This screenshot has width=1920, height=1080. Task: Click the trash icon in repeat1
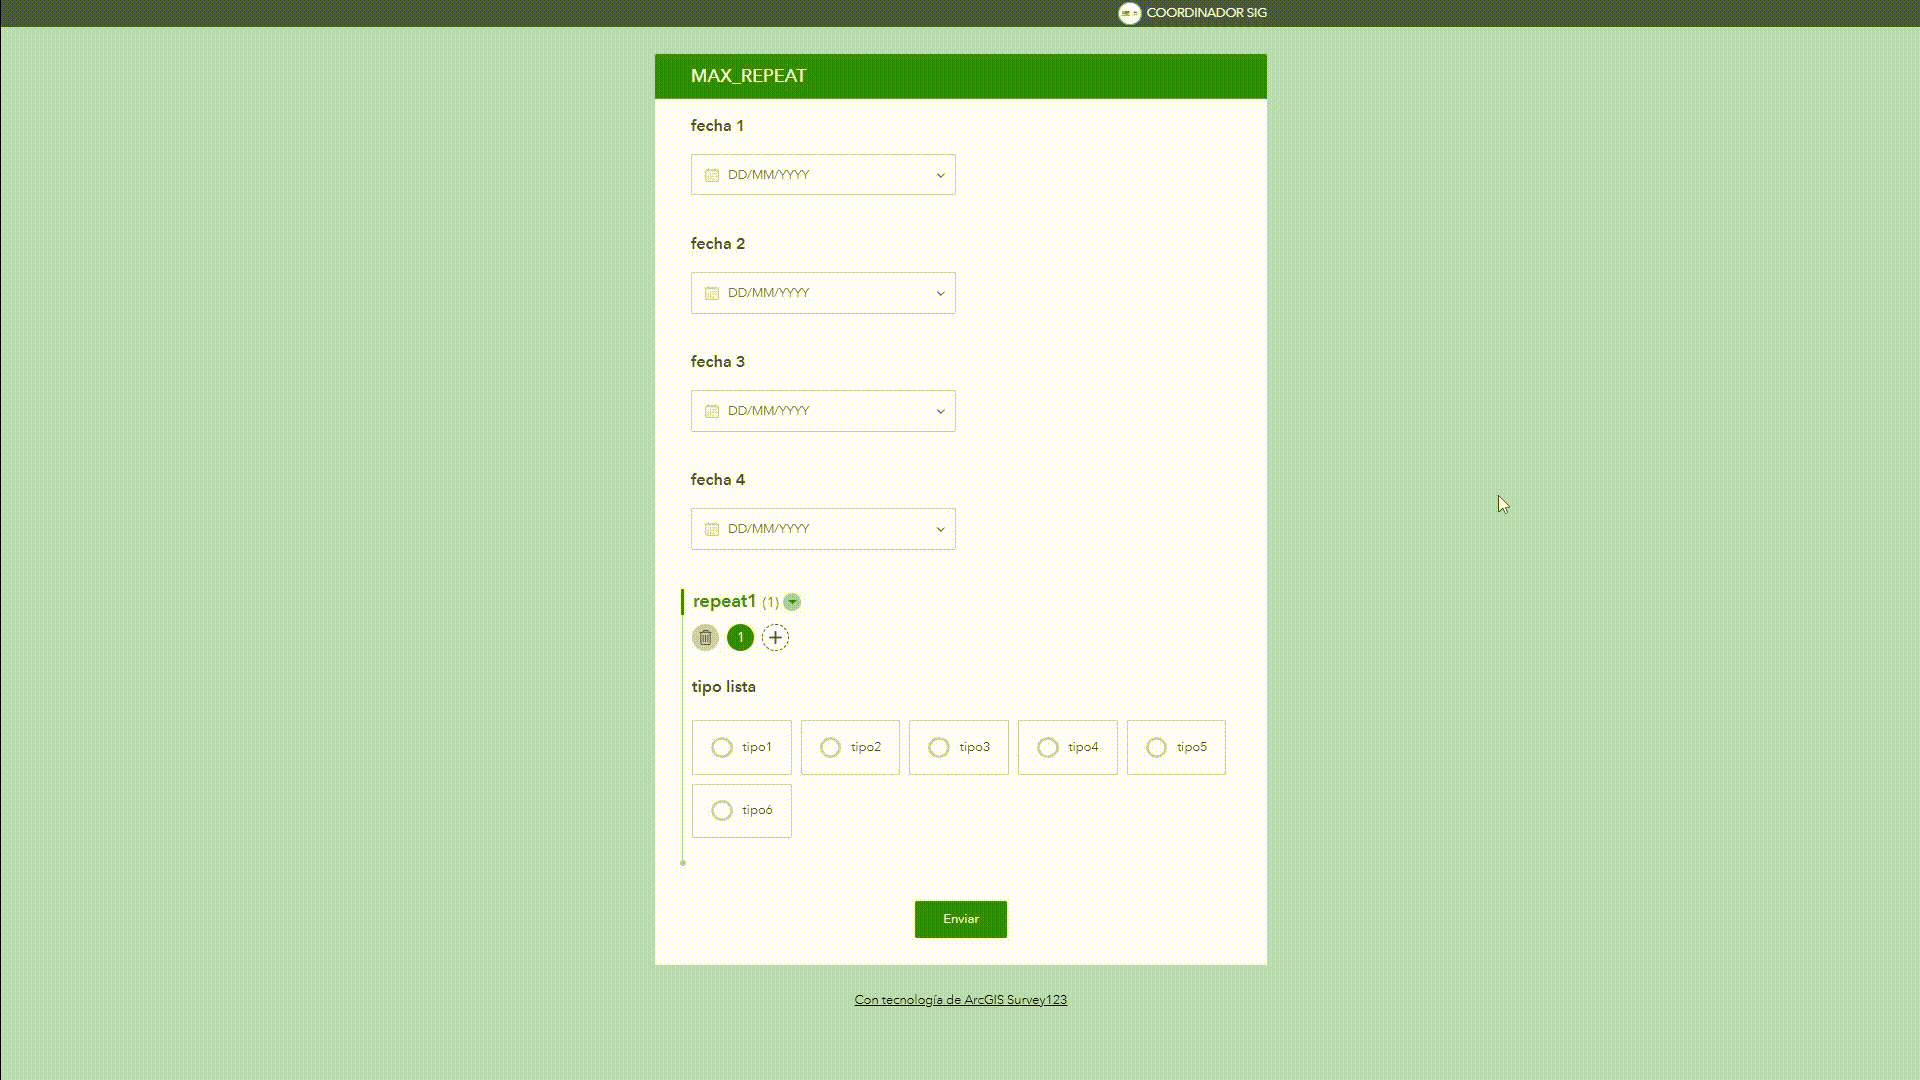[705, 638]
